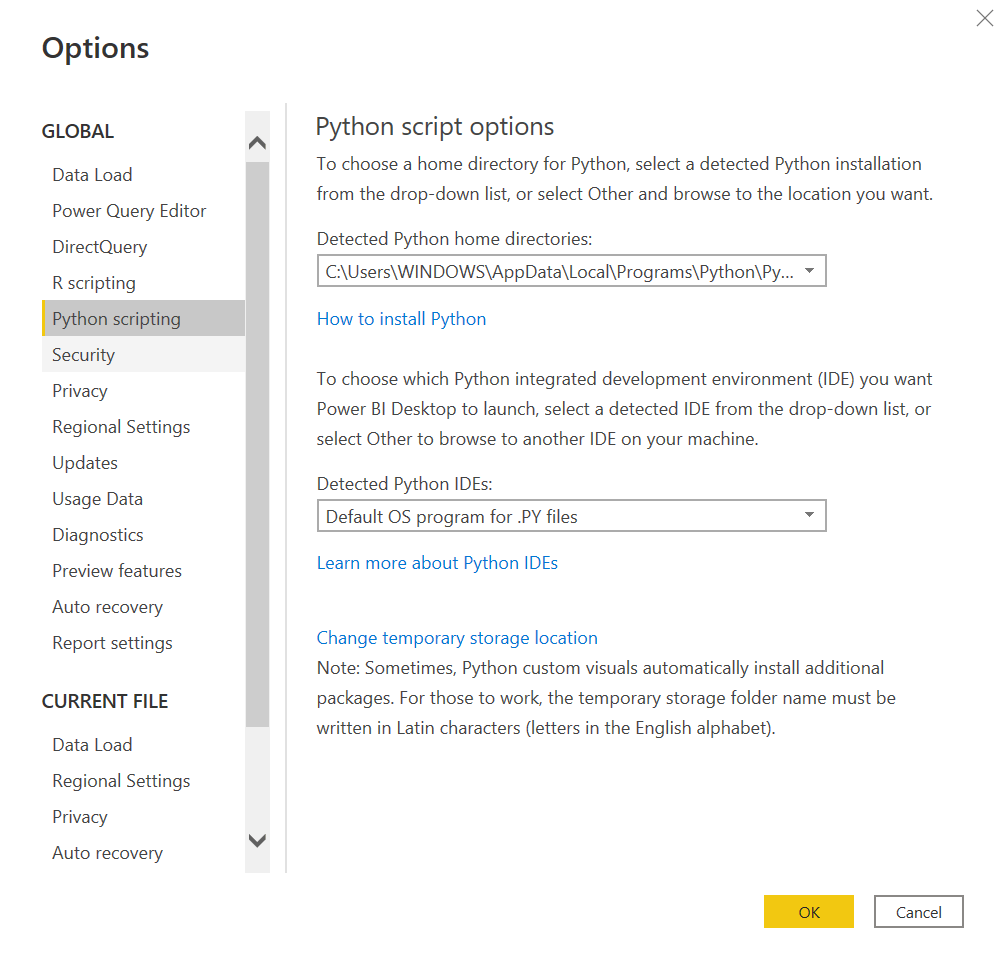Select Global Regional Settings

pyautogui.click(x=121, y=427)
